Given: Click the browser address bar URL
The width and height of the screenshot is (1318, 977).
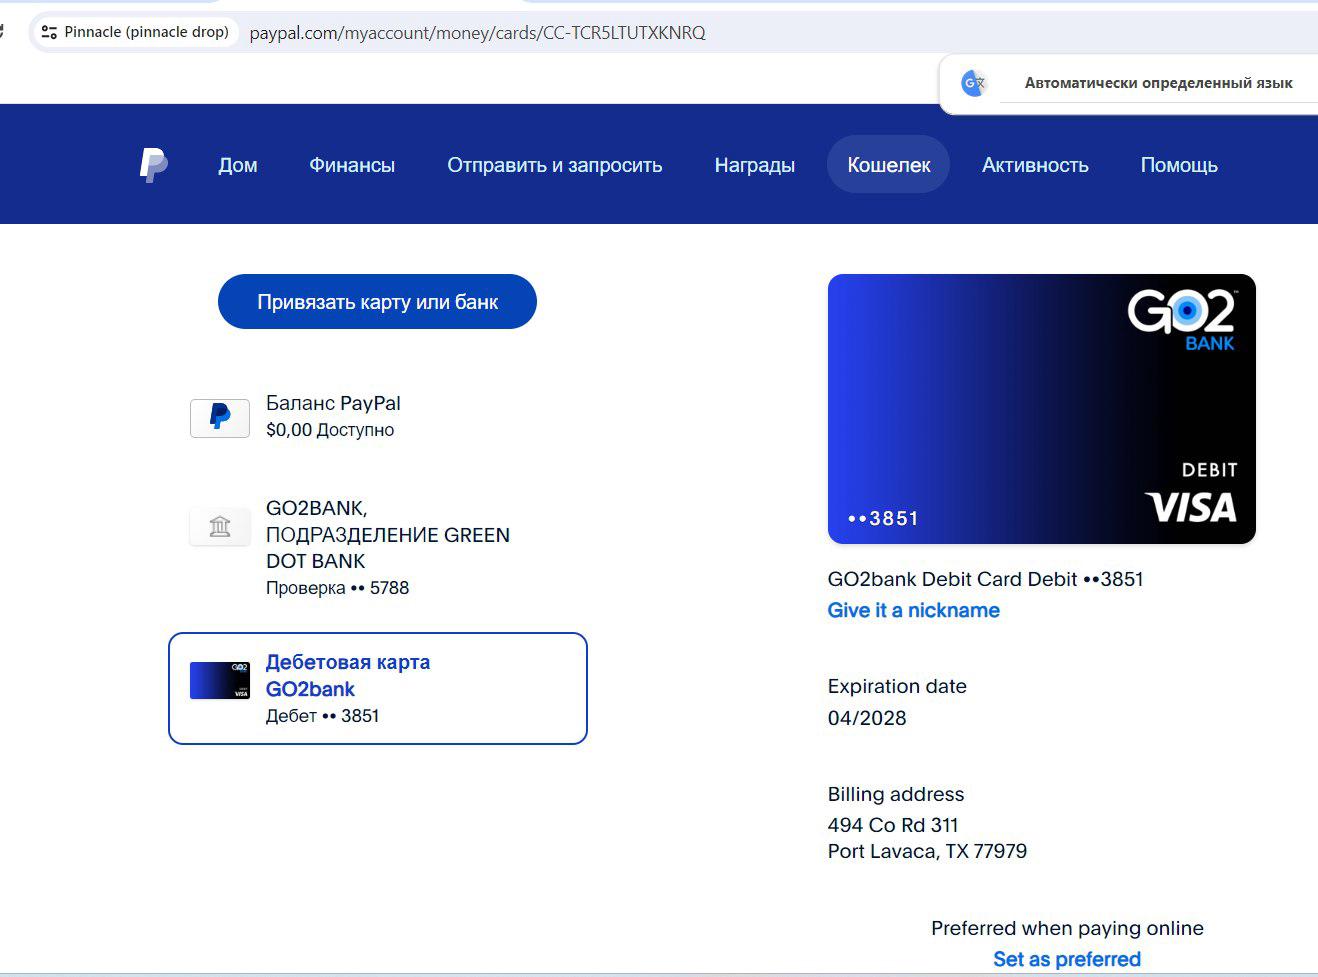Looking at the screenshot, I should (x=477, y=33).
